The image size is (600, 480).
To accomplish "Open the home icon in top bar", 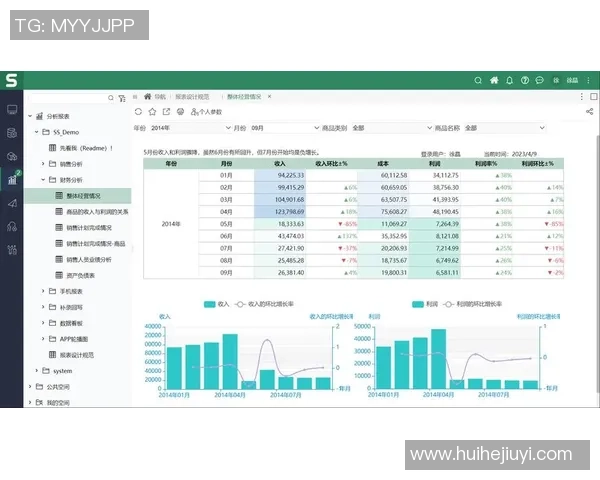I will pos(493,80).
